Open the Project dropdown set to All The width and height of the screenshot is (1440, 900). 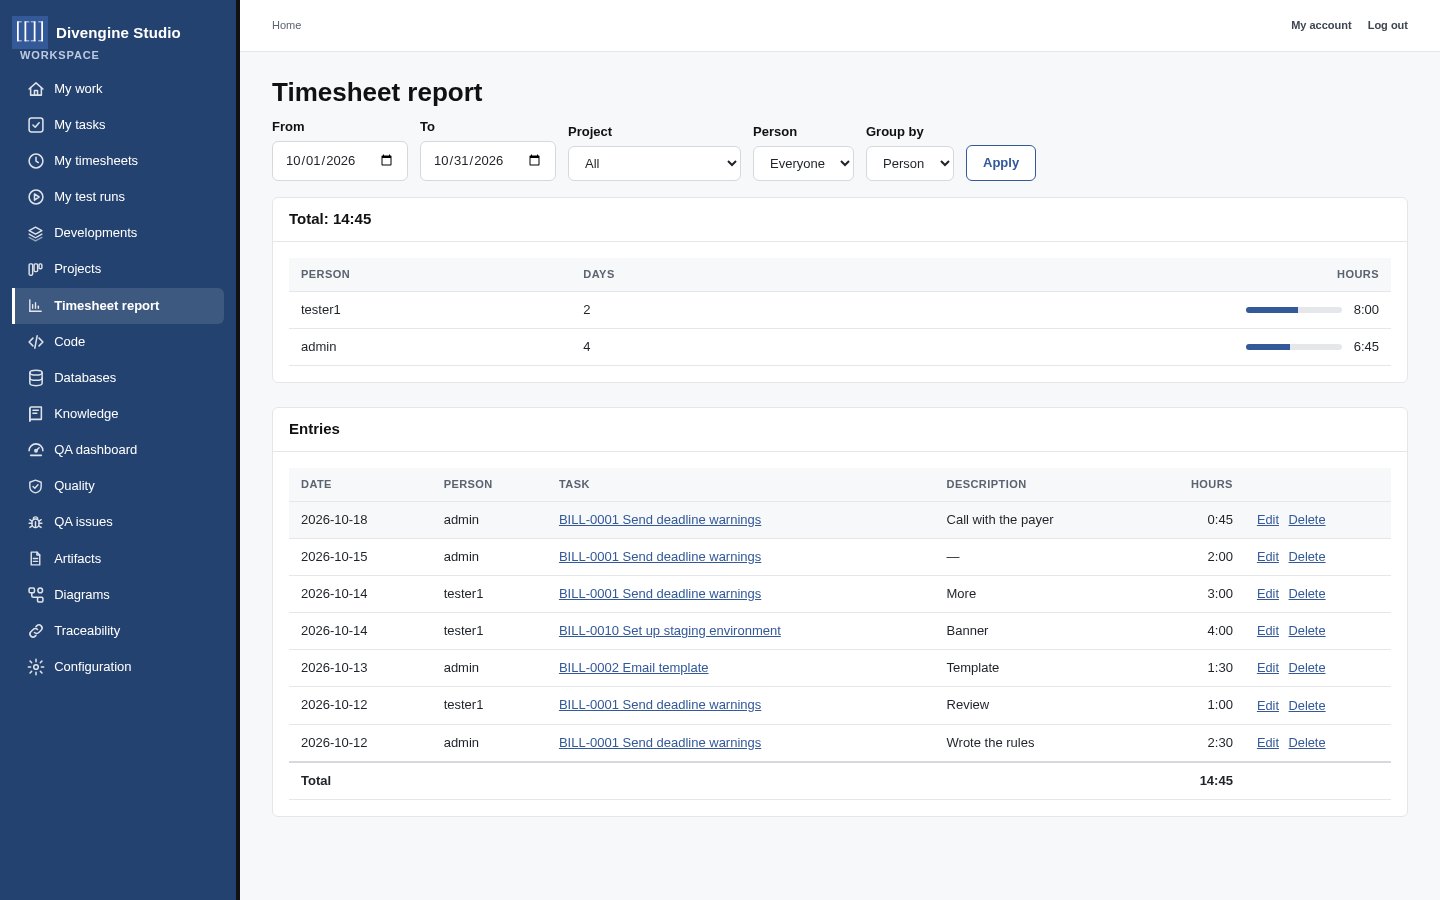(x=654, y=163)
